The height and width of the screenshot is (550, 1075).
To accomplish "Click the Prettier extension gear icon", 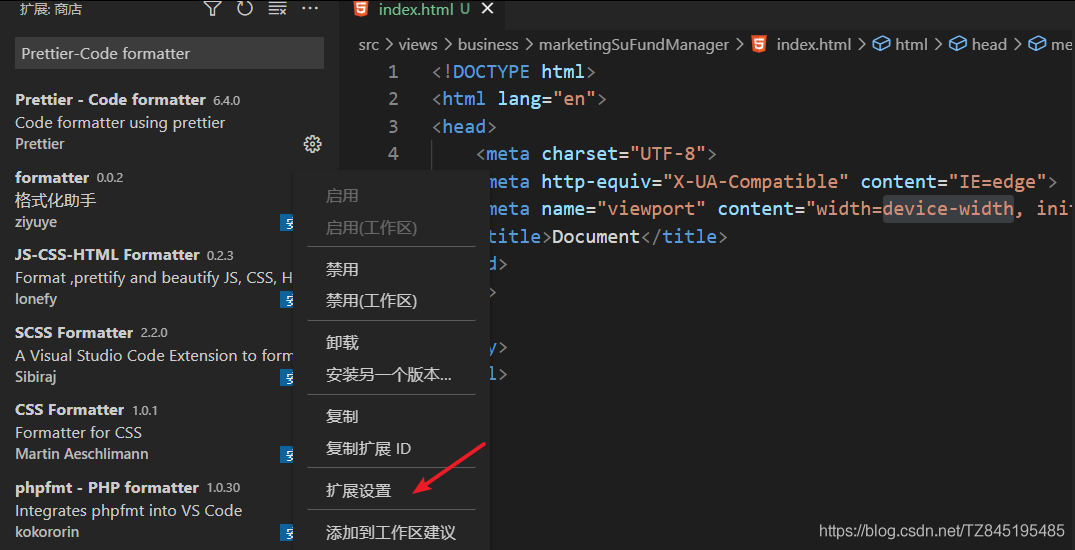I will coord(312,144).
